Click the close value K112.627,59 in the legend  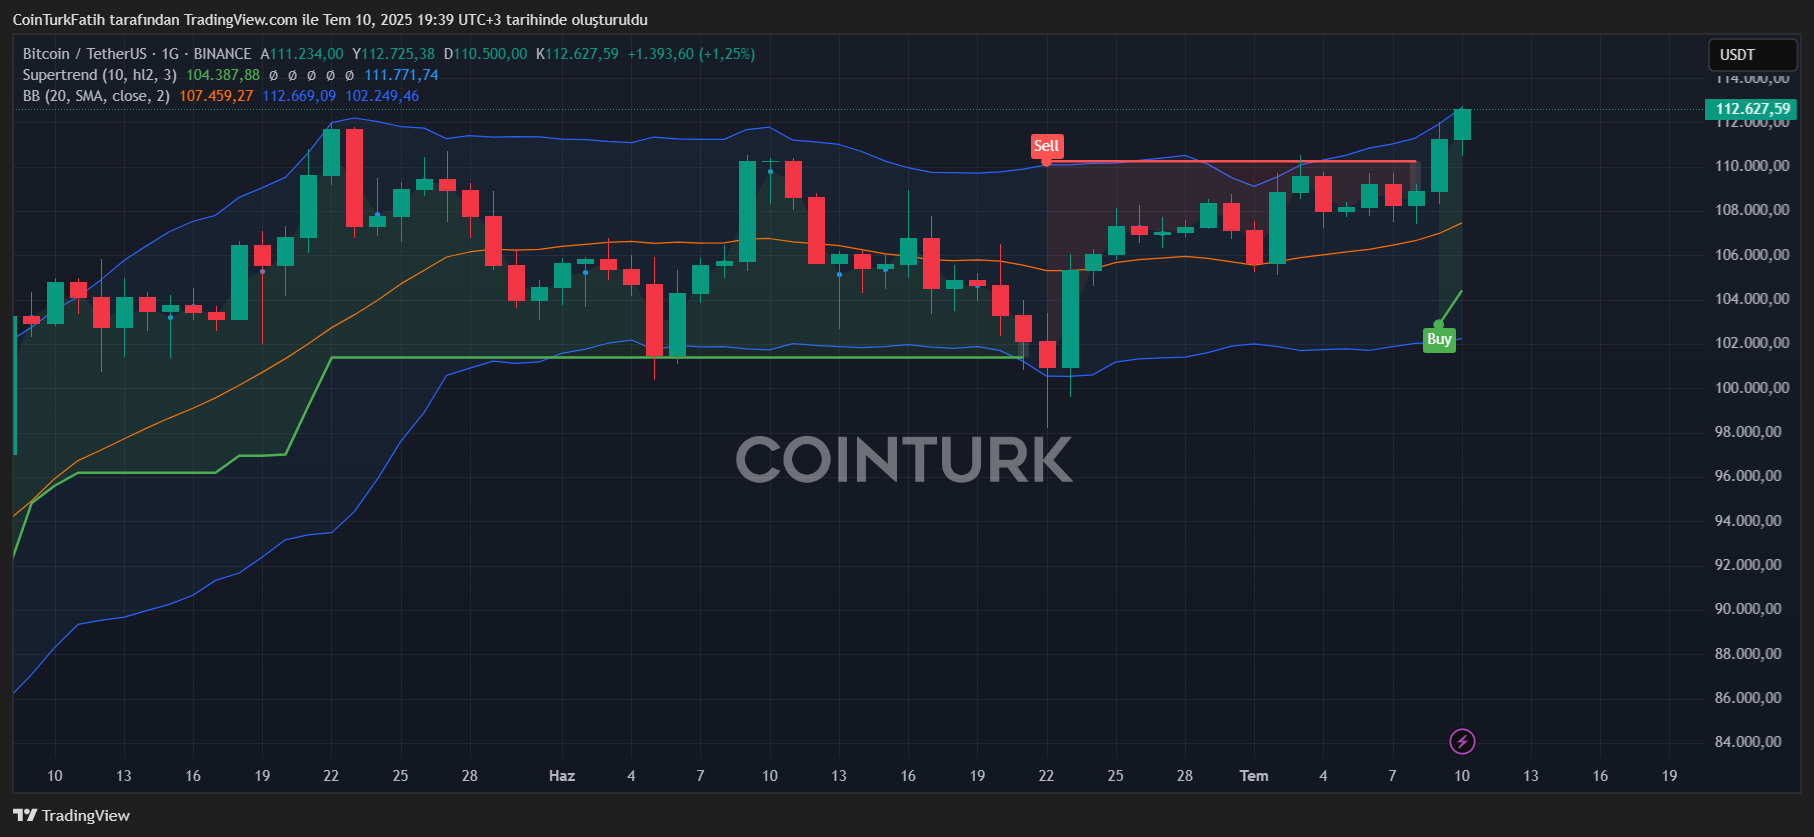pos(577,54)
